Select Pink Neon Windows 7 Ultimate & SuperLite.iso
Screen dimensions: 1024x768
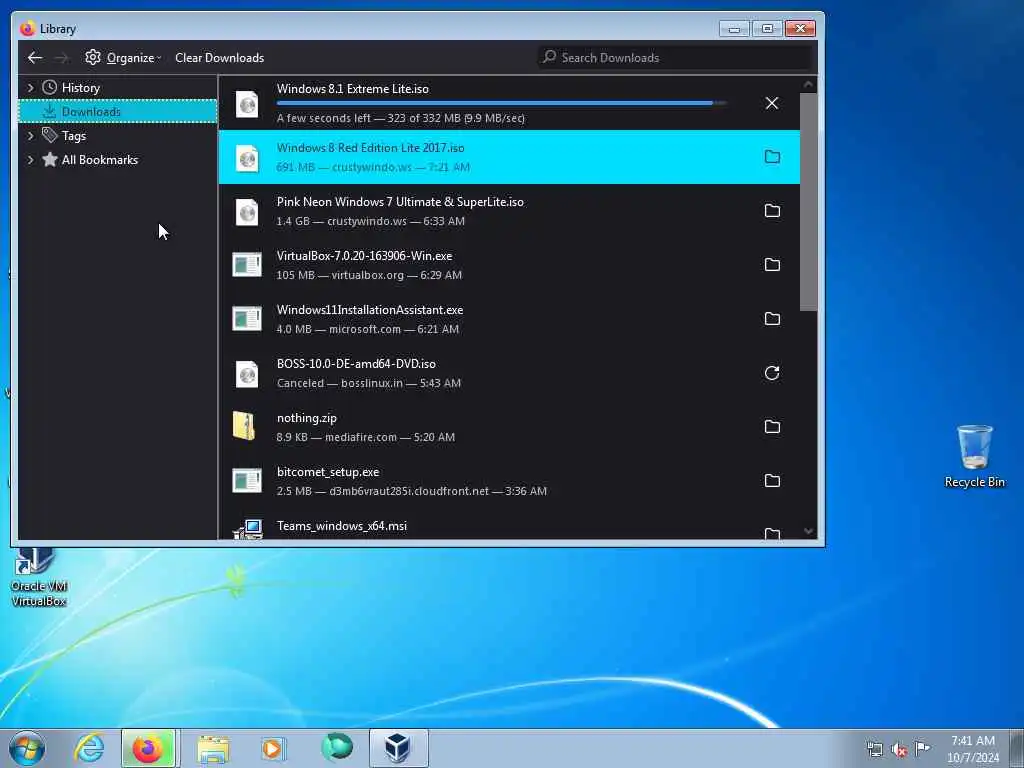click(509, 211)
